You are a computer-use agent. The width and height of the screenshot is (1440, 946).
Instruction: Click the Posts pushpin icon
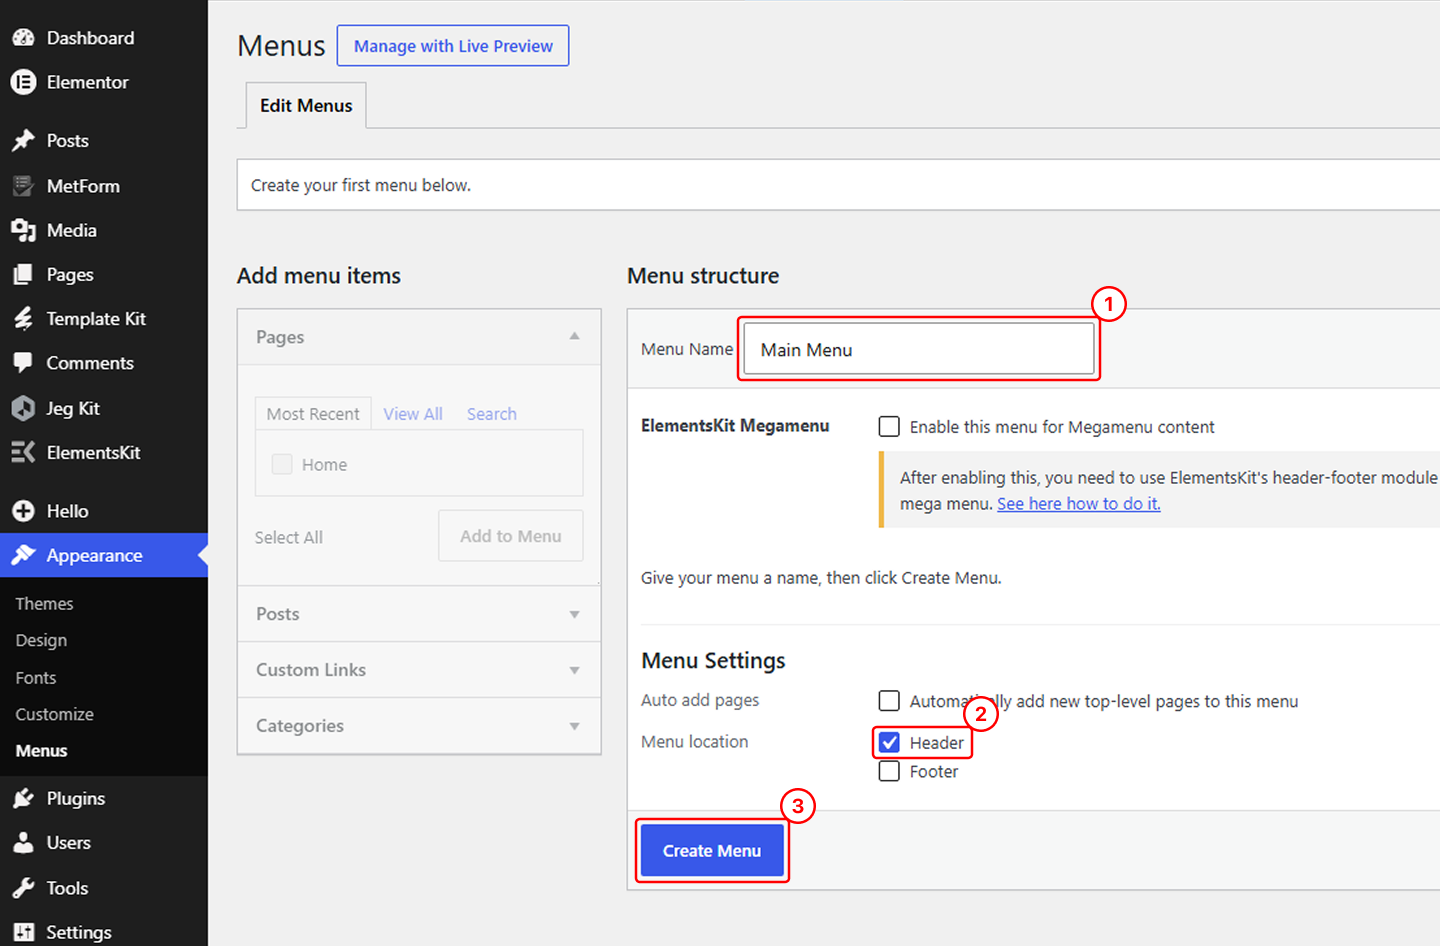(23, 141)
